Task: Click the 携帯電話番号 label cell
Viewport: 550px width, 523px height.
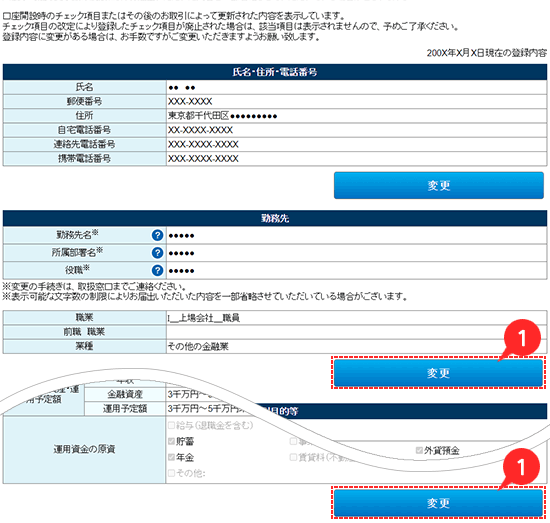Action: pyautogui.click(x=84, y=159)
